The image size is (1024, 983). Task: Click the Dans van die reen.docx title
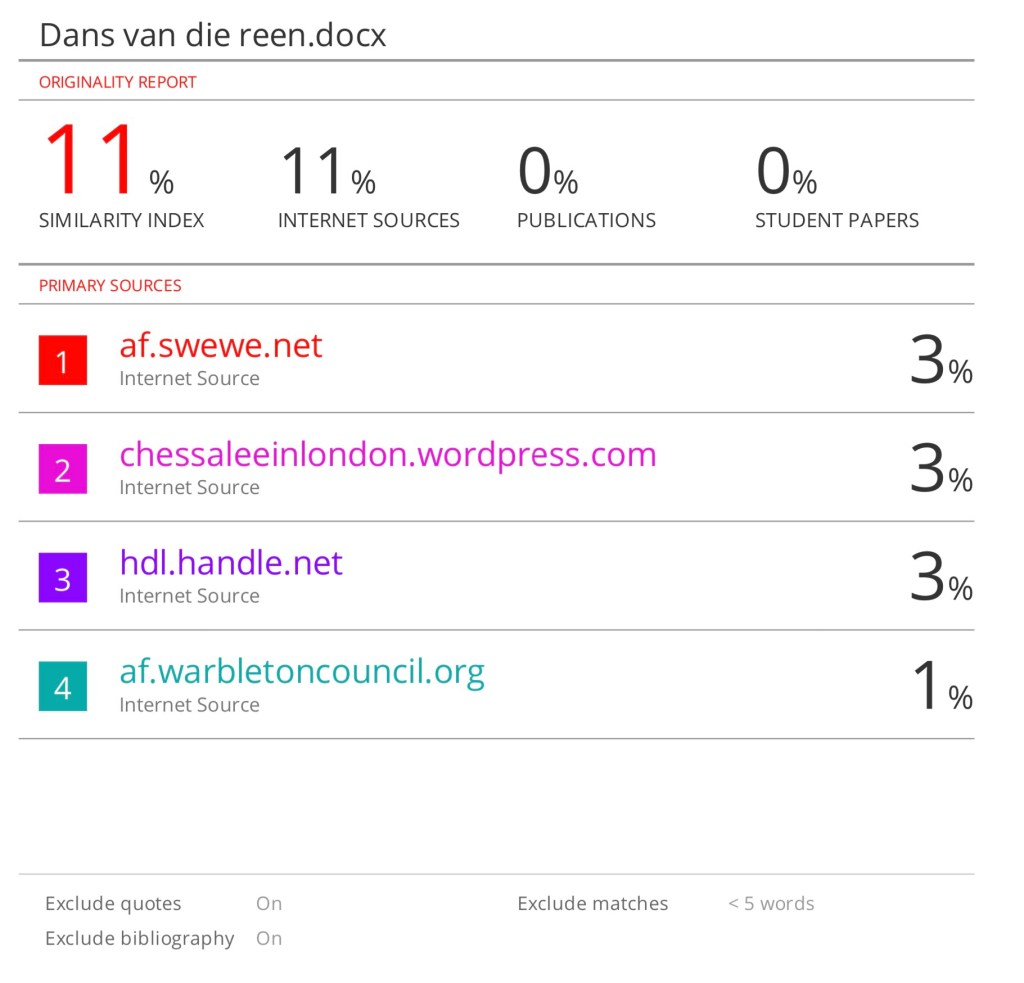coord(212,35)
